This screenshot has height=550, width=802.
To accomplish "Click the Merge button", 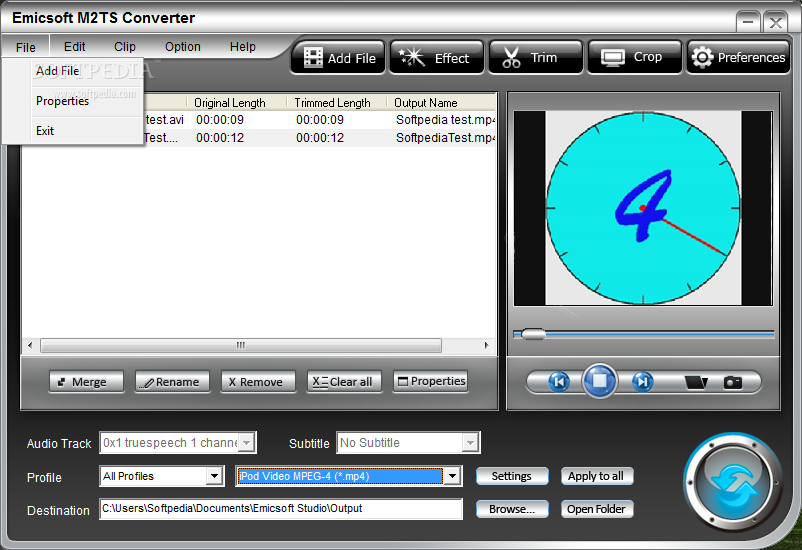I will (86, 382).
